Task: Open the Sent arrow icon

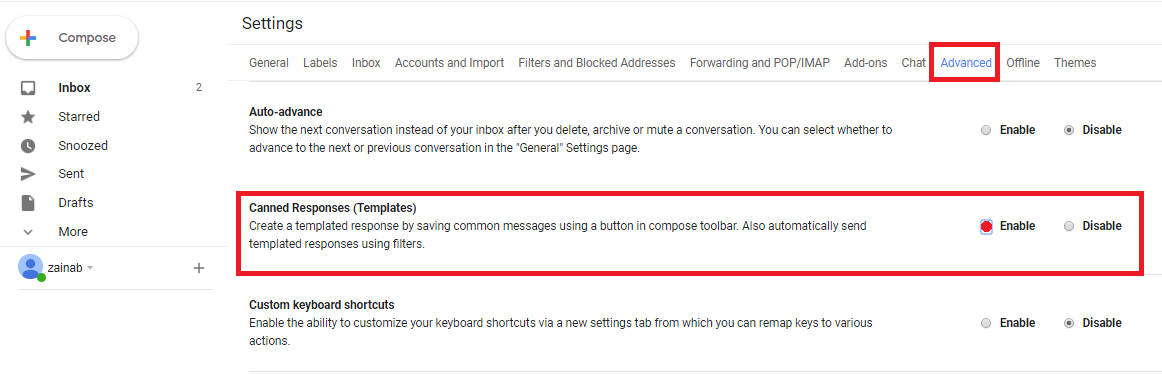Action: (x=28, y=174)
